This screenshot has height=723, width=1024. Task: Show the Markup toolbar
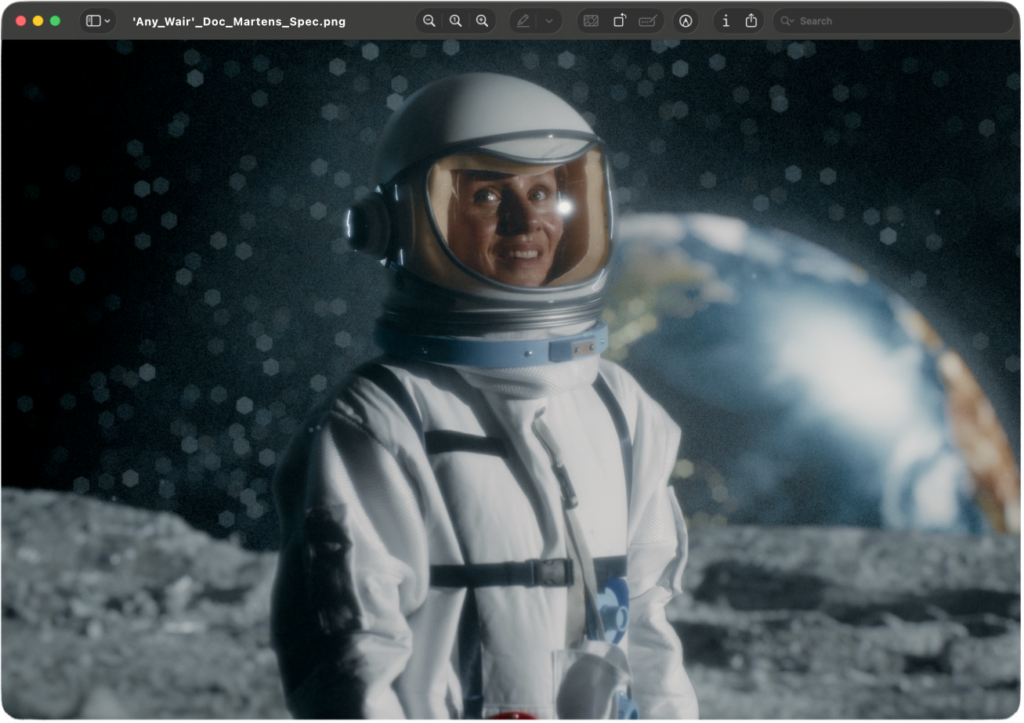tap(686, 21)
